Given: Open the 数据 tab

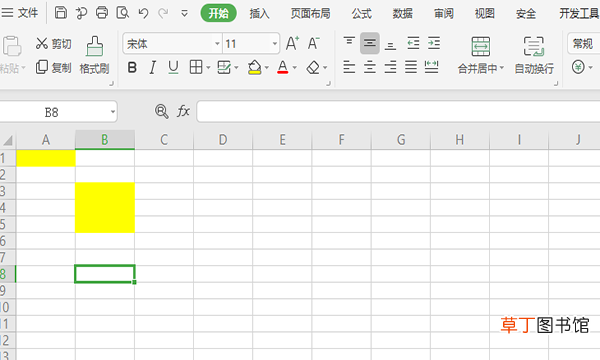Looking at the screenshot, I should tap(403, 13).
